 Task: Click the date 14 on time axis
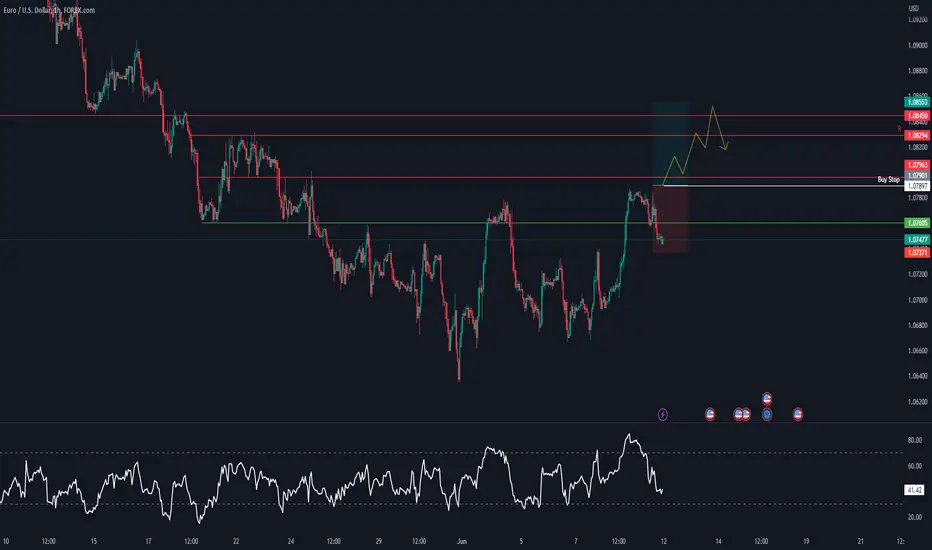(718, 541)
